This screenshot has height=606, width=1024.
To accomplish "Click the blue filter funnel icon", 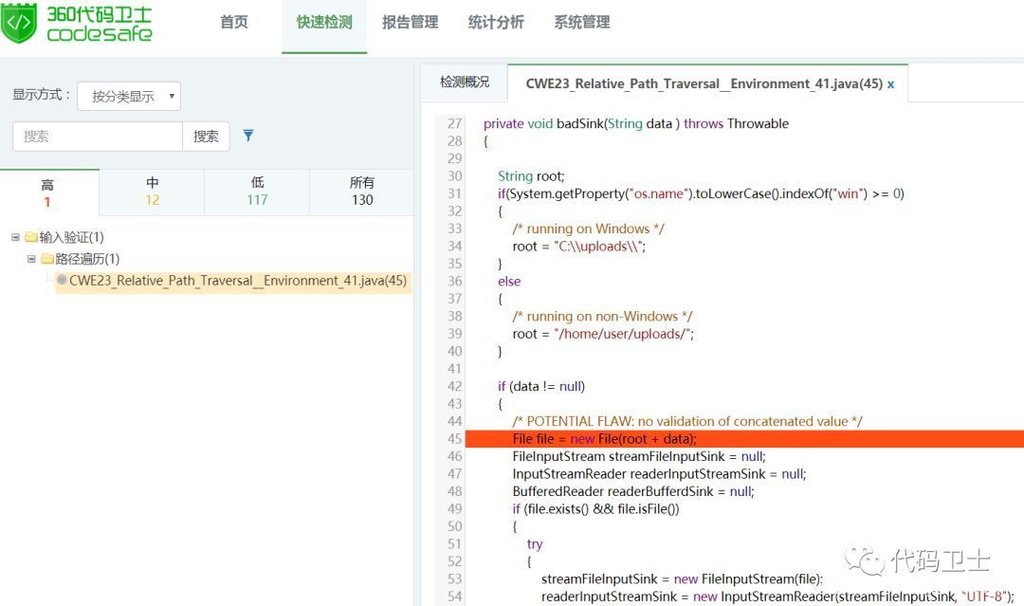I will click(x=249, y=136).
